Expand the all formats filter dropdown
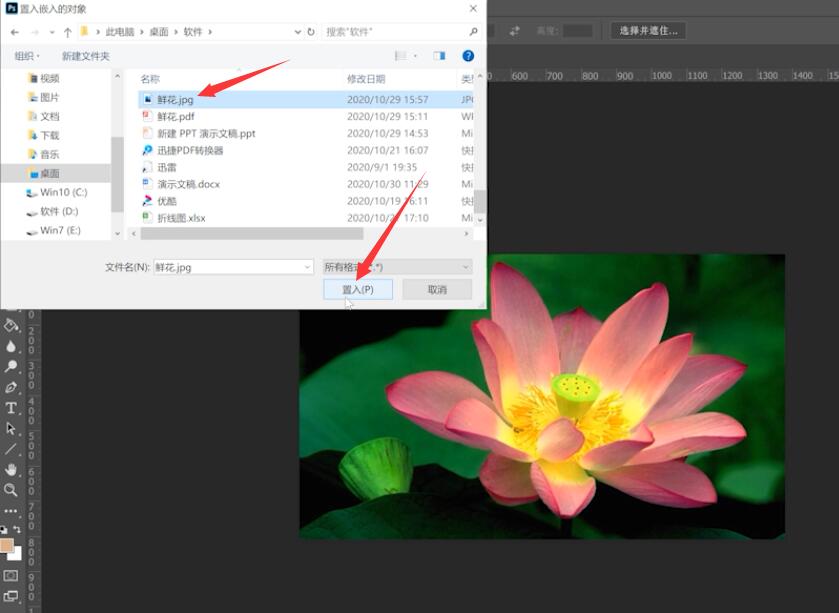The width and height of the screenshot is (839, 613). [397, 266]
